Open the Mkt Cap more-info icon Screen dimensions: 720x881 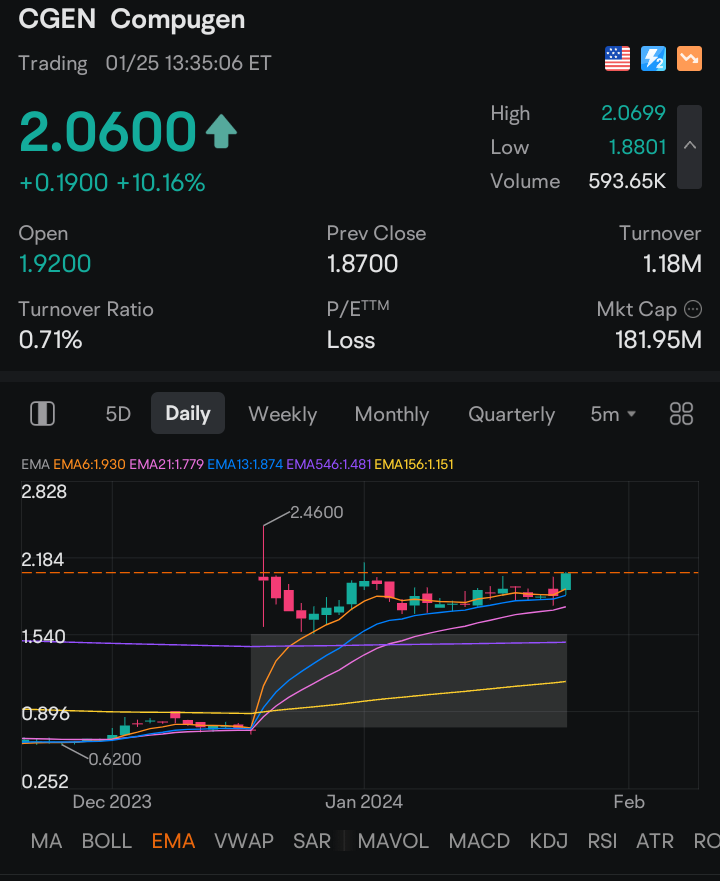coord(693,309)
